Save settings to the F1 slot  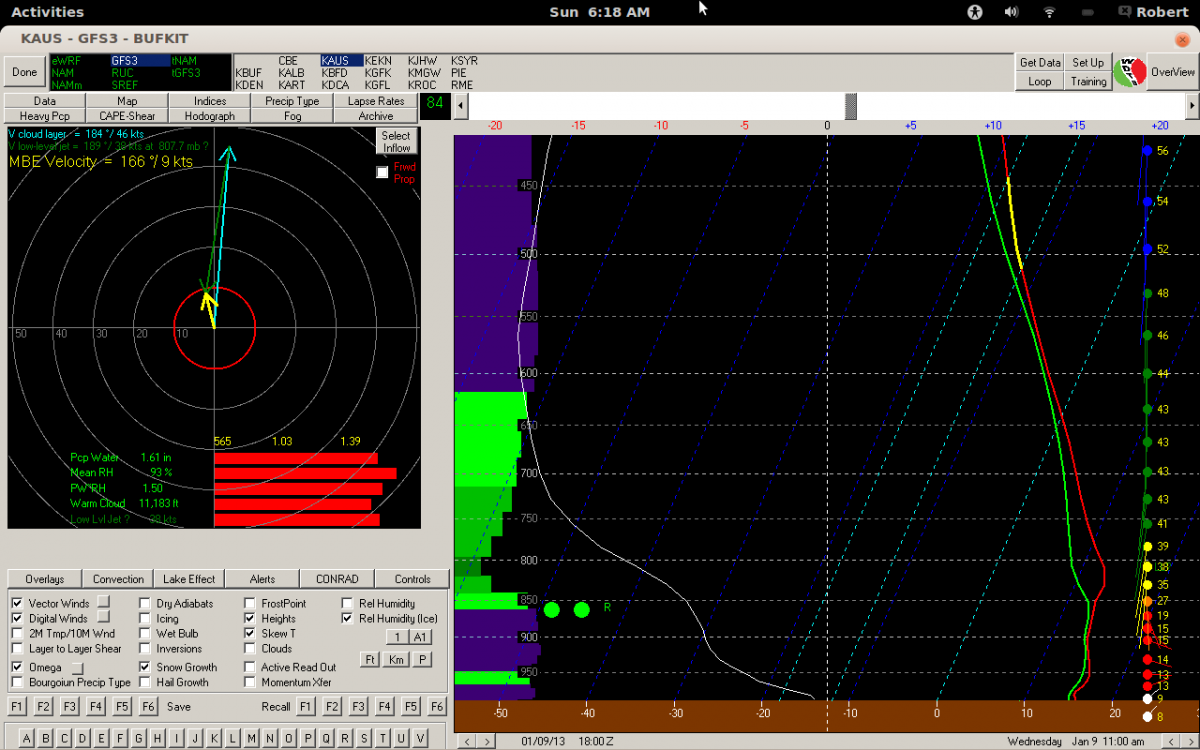point(17,706)
